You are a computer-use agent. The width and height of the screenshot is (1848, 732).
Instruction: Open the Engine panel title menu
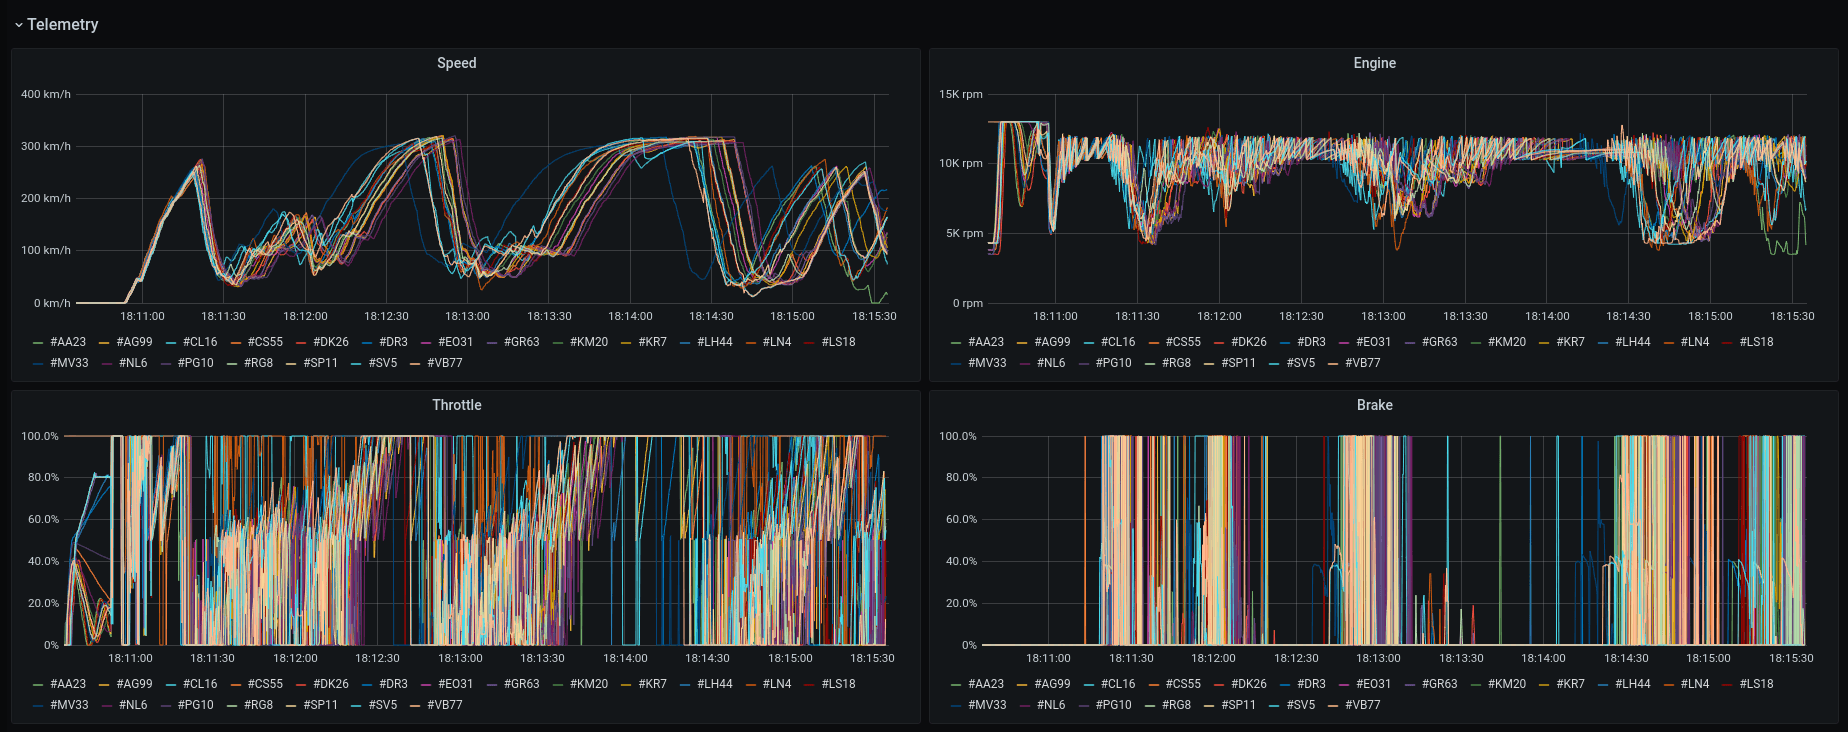tap(1375, 63)
